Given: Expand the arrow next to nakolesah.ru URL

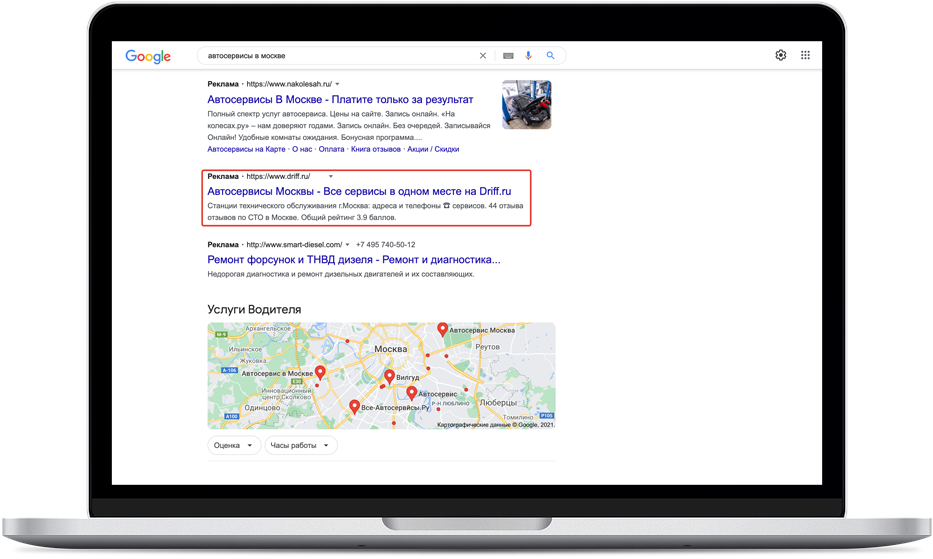Looking at the screenshot, I should (x=337, y=83).
